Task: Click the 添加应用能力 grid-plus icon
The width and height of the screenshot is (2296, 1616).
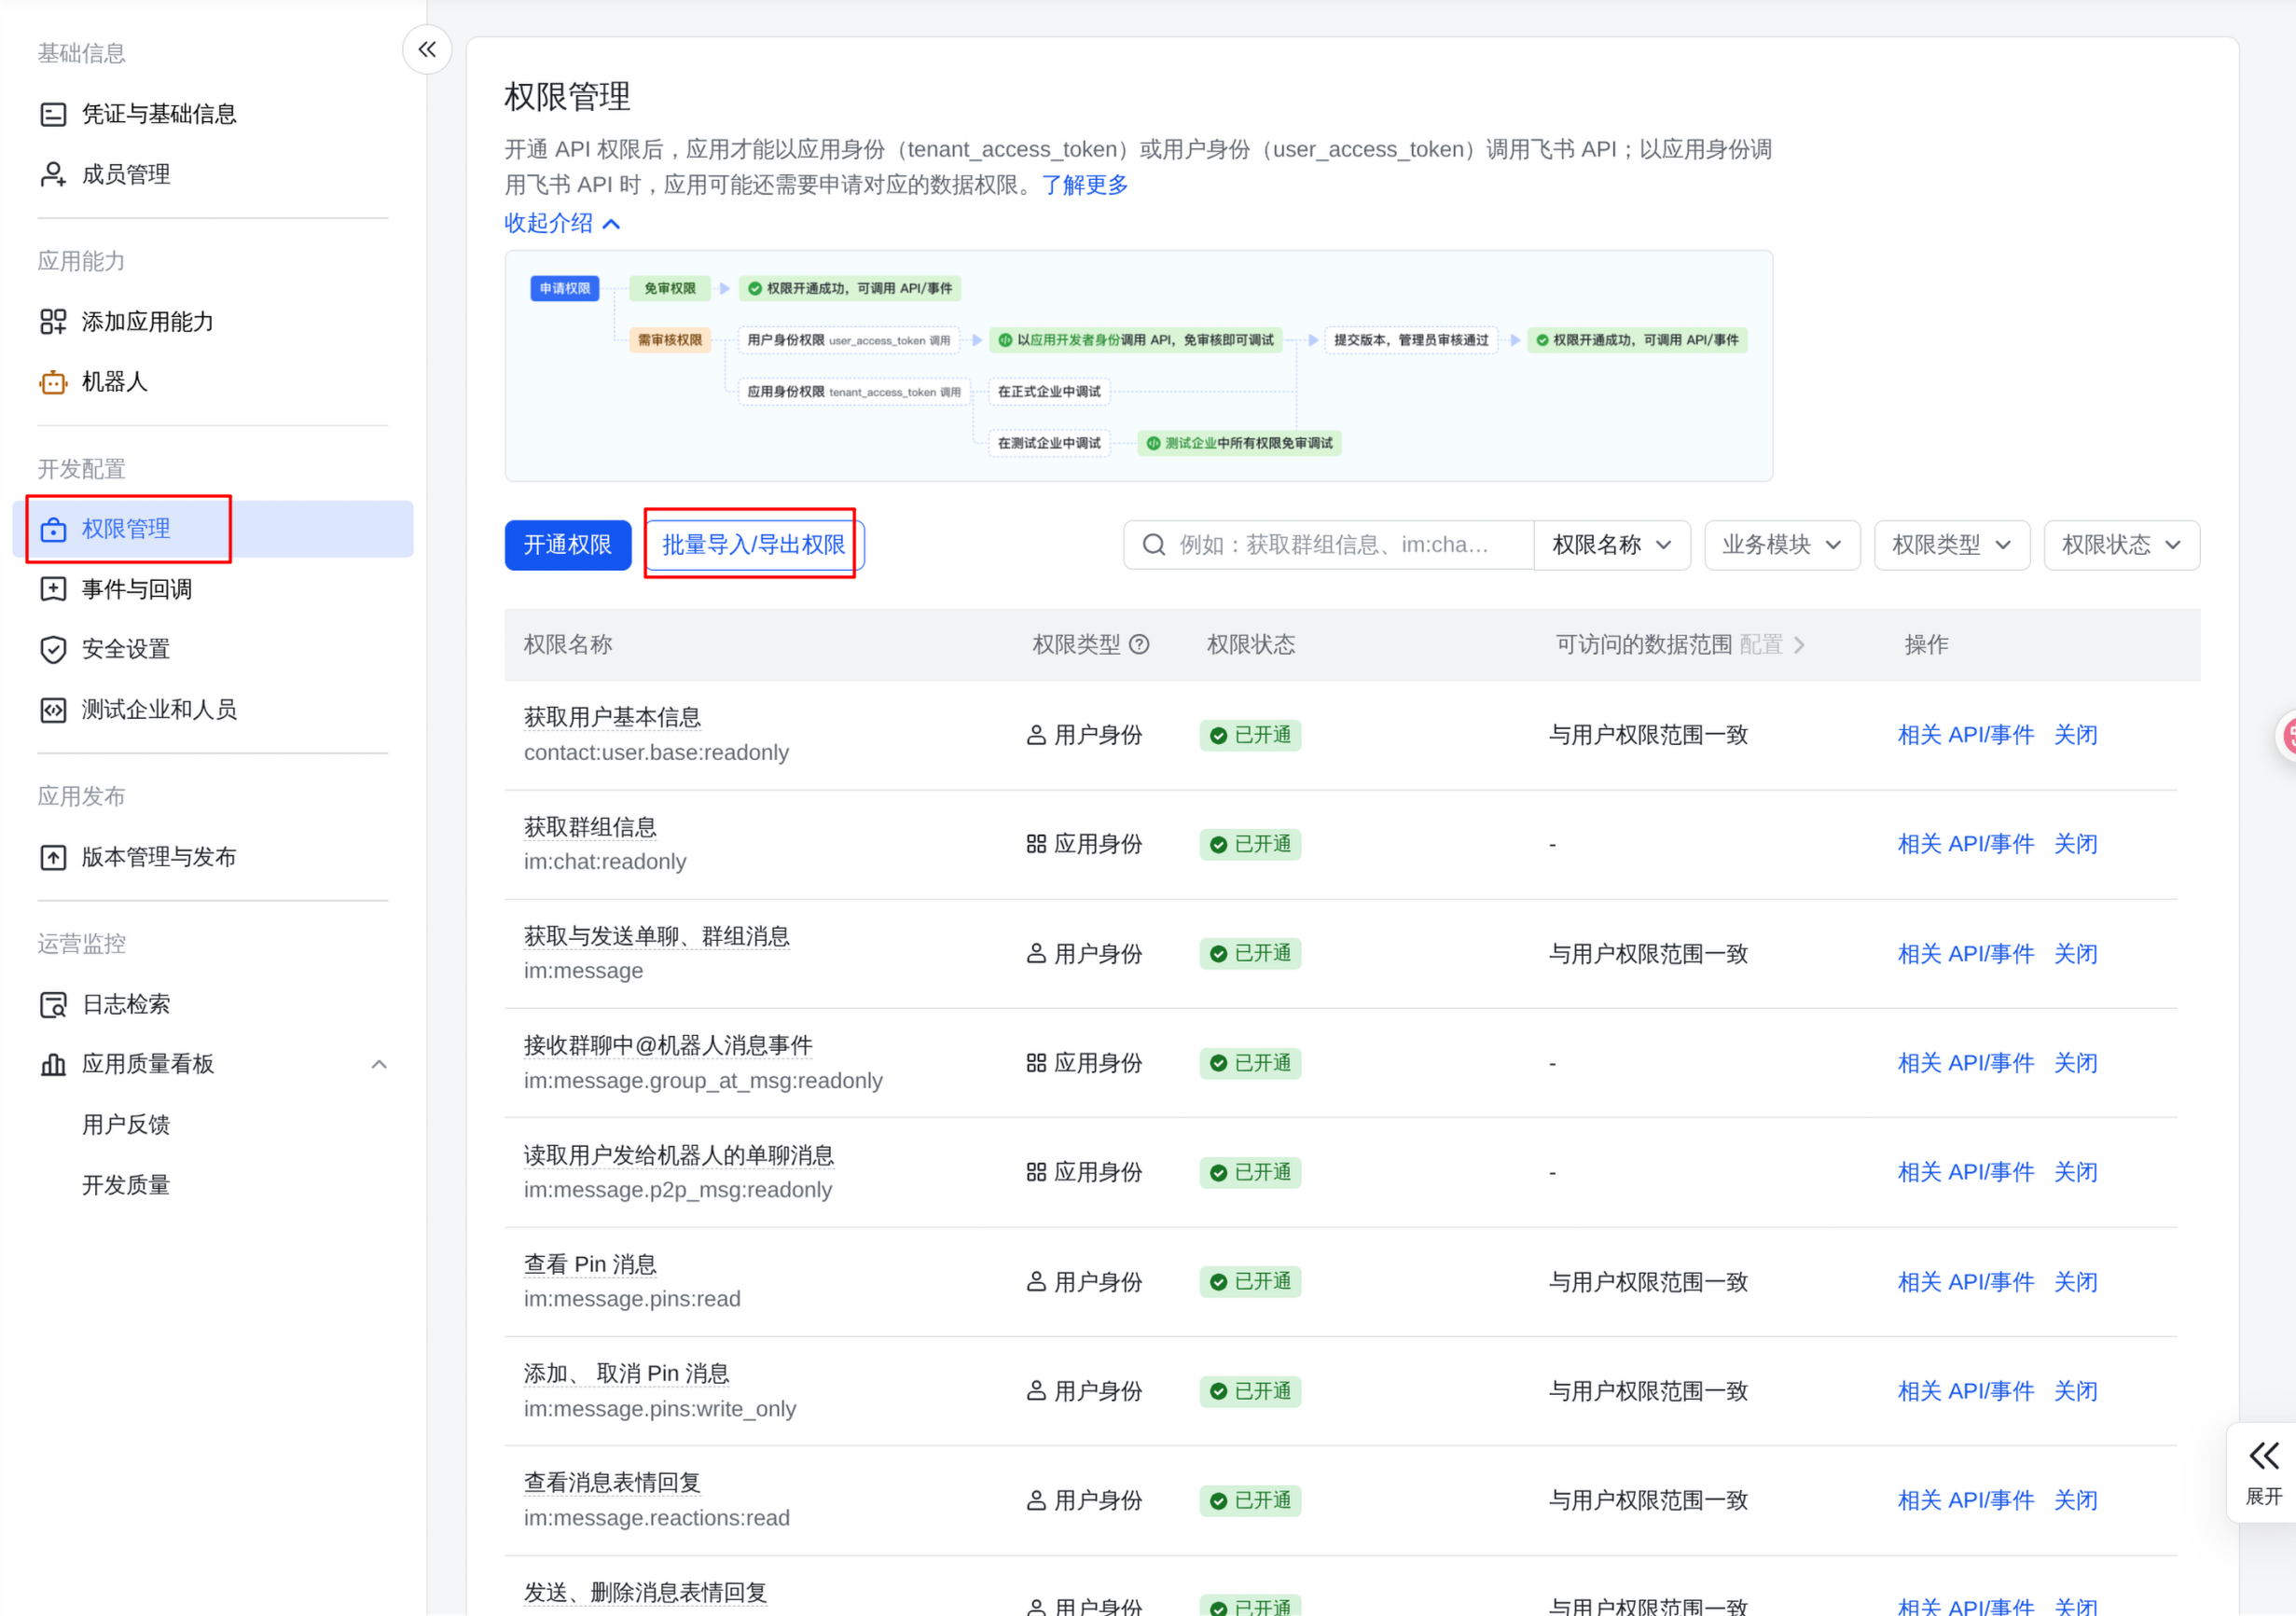Action: [53, 322]
